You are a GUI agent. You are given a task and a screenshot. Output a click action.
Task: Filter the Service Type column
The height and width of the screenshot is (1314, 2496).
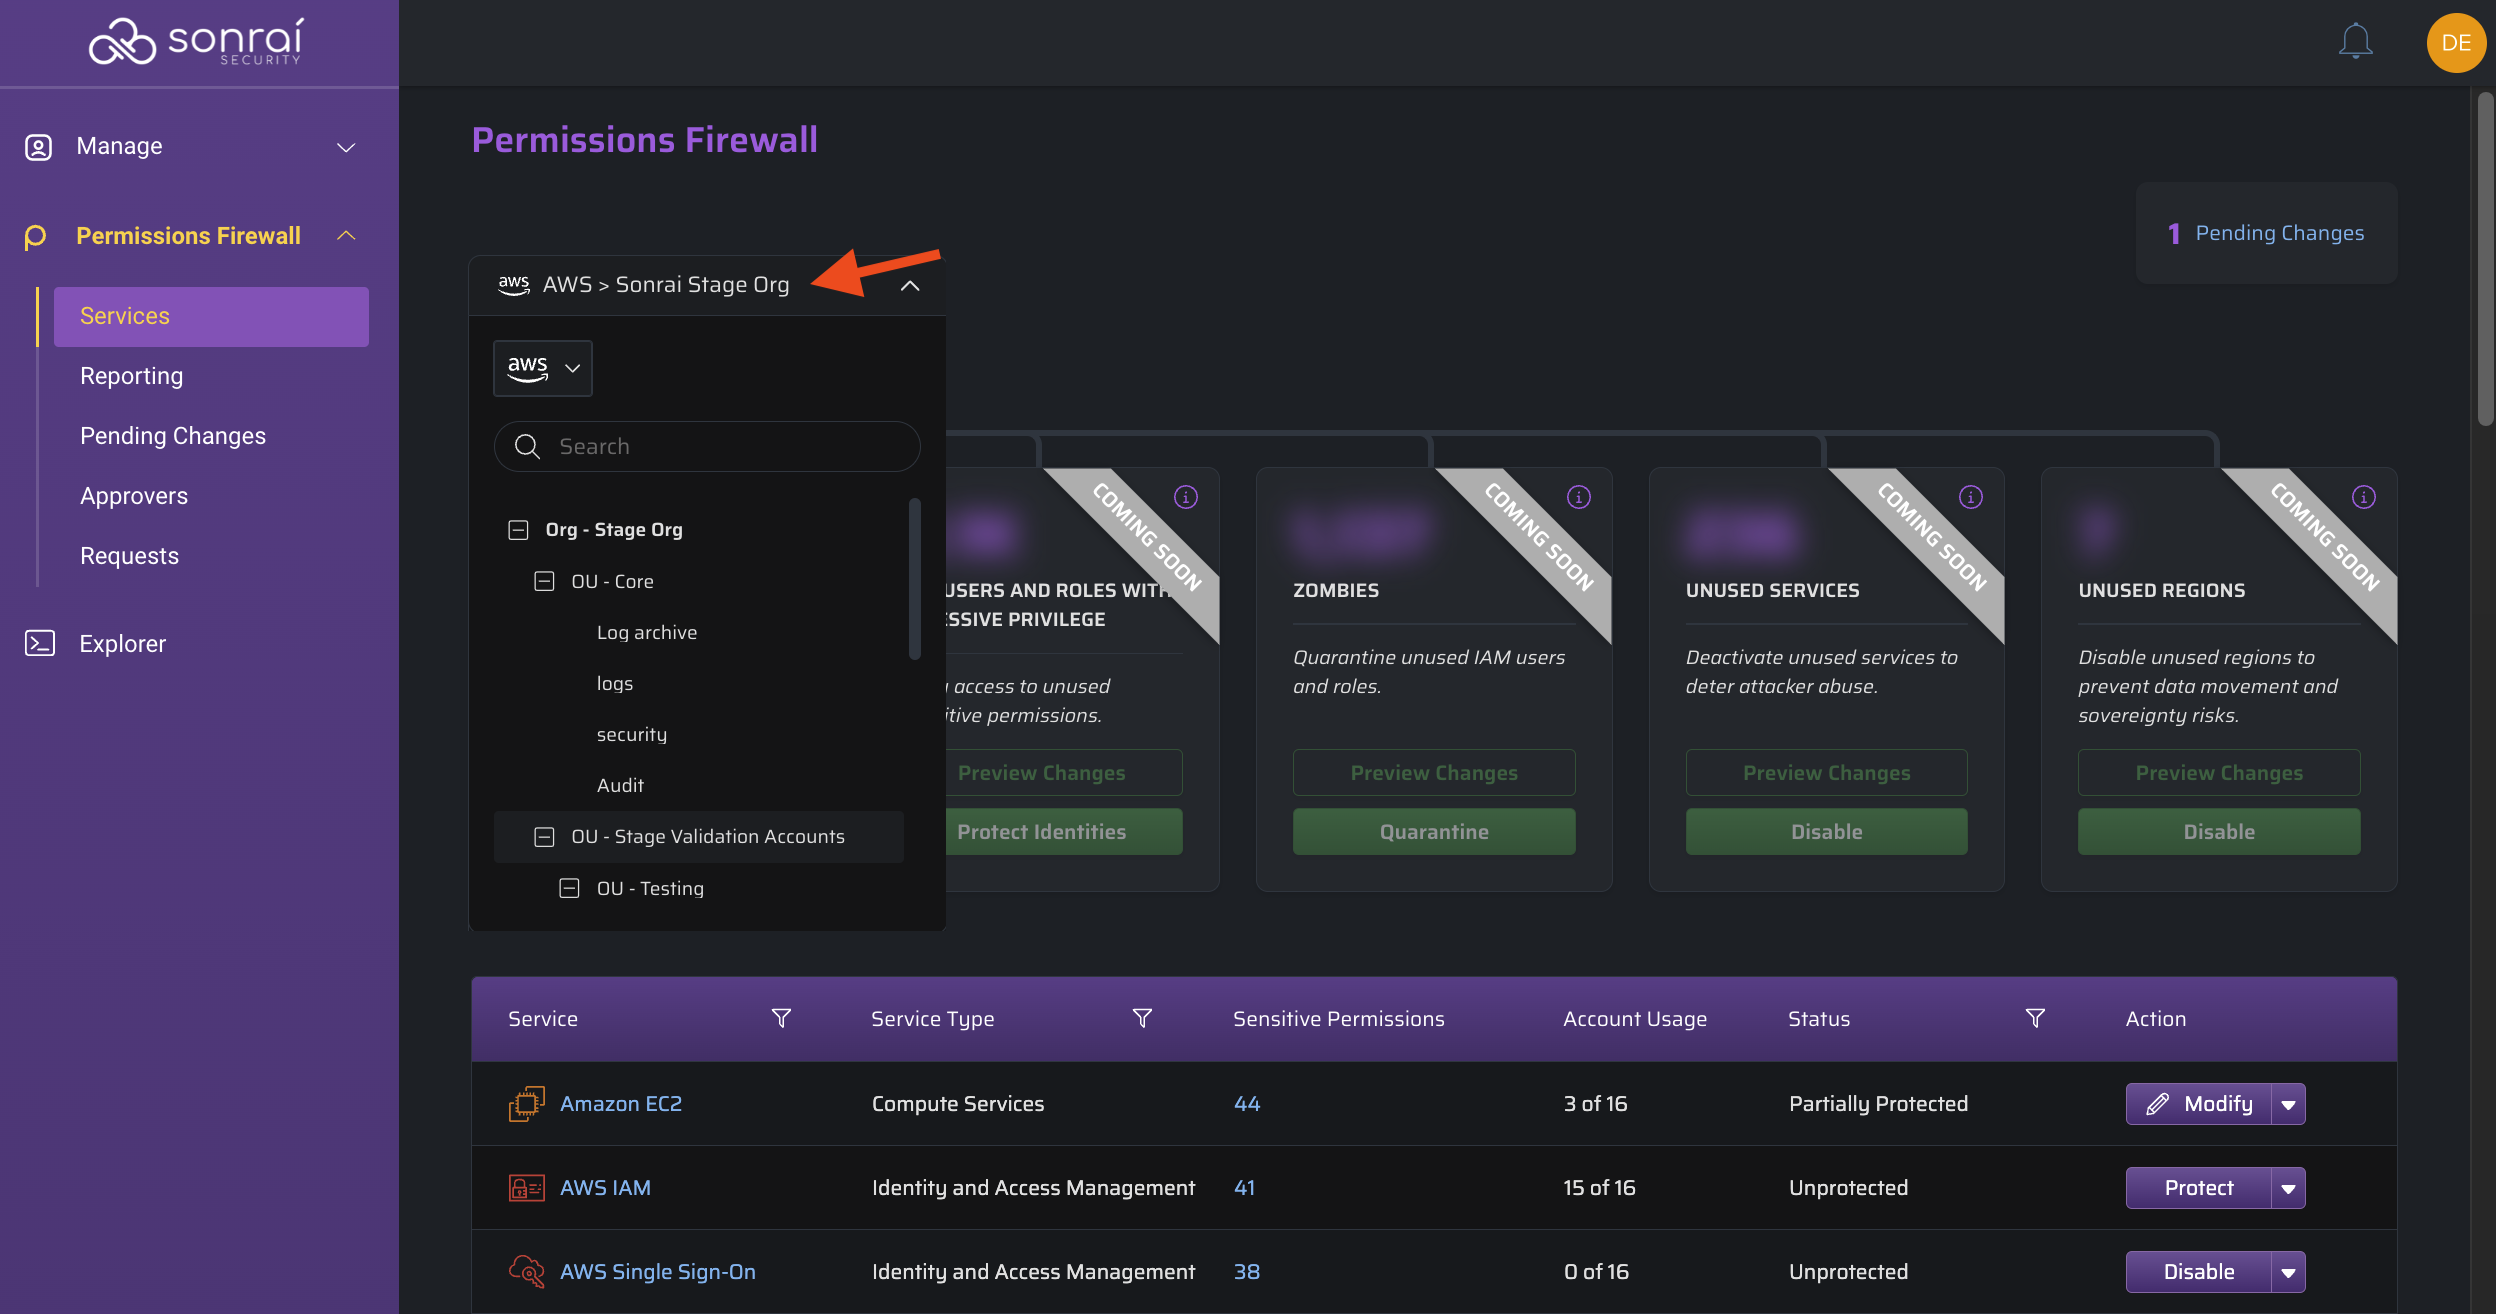[1142, 1018]
